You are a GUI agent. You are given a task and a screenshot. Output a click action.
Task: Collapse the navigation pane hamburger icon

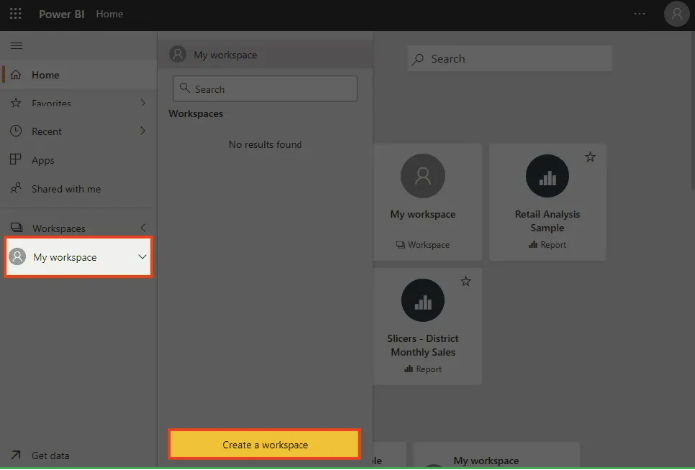coord(16,46)
